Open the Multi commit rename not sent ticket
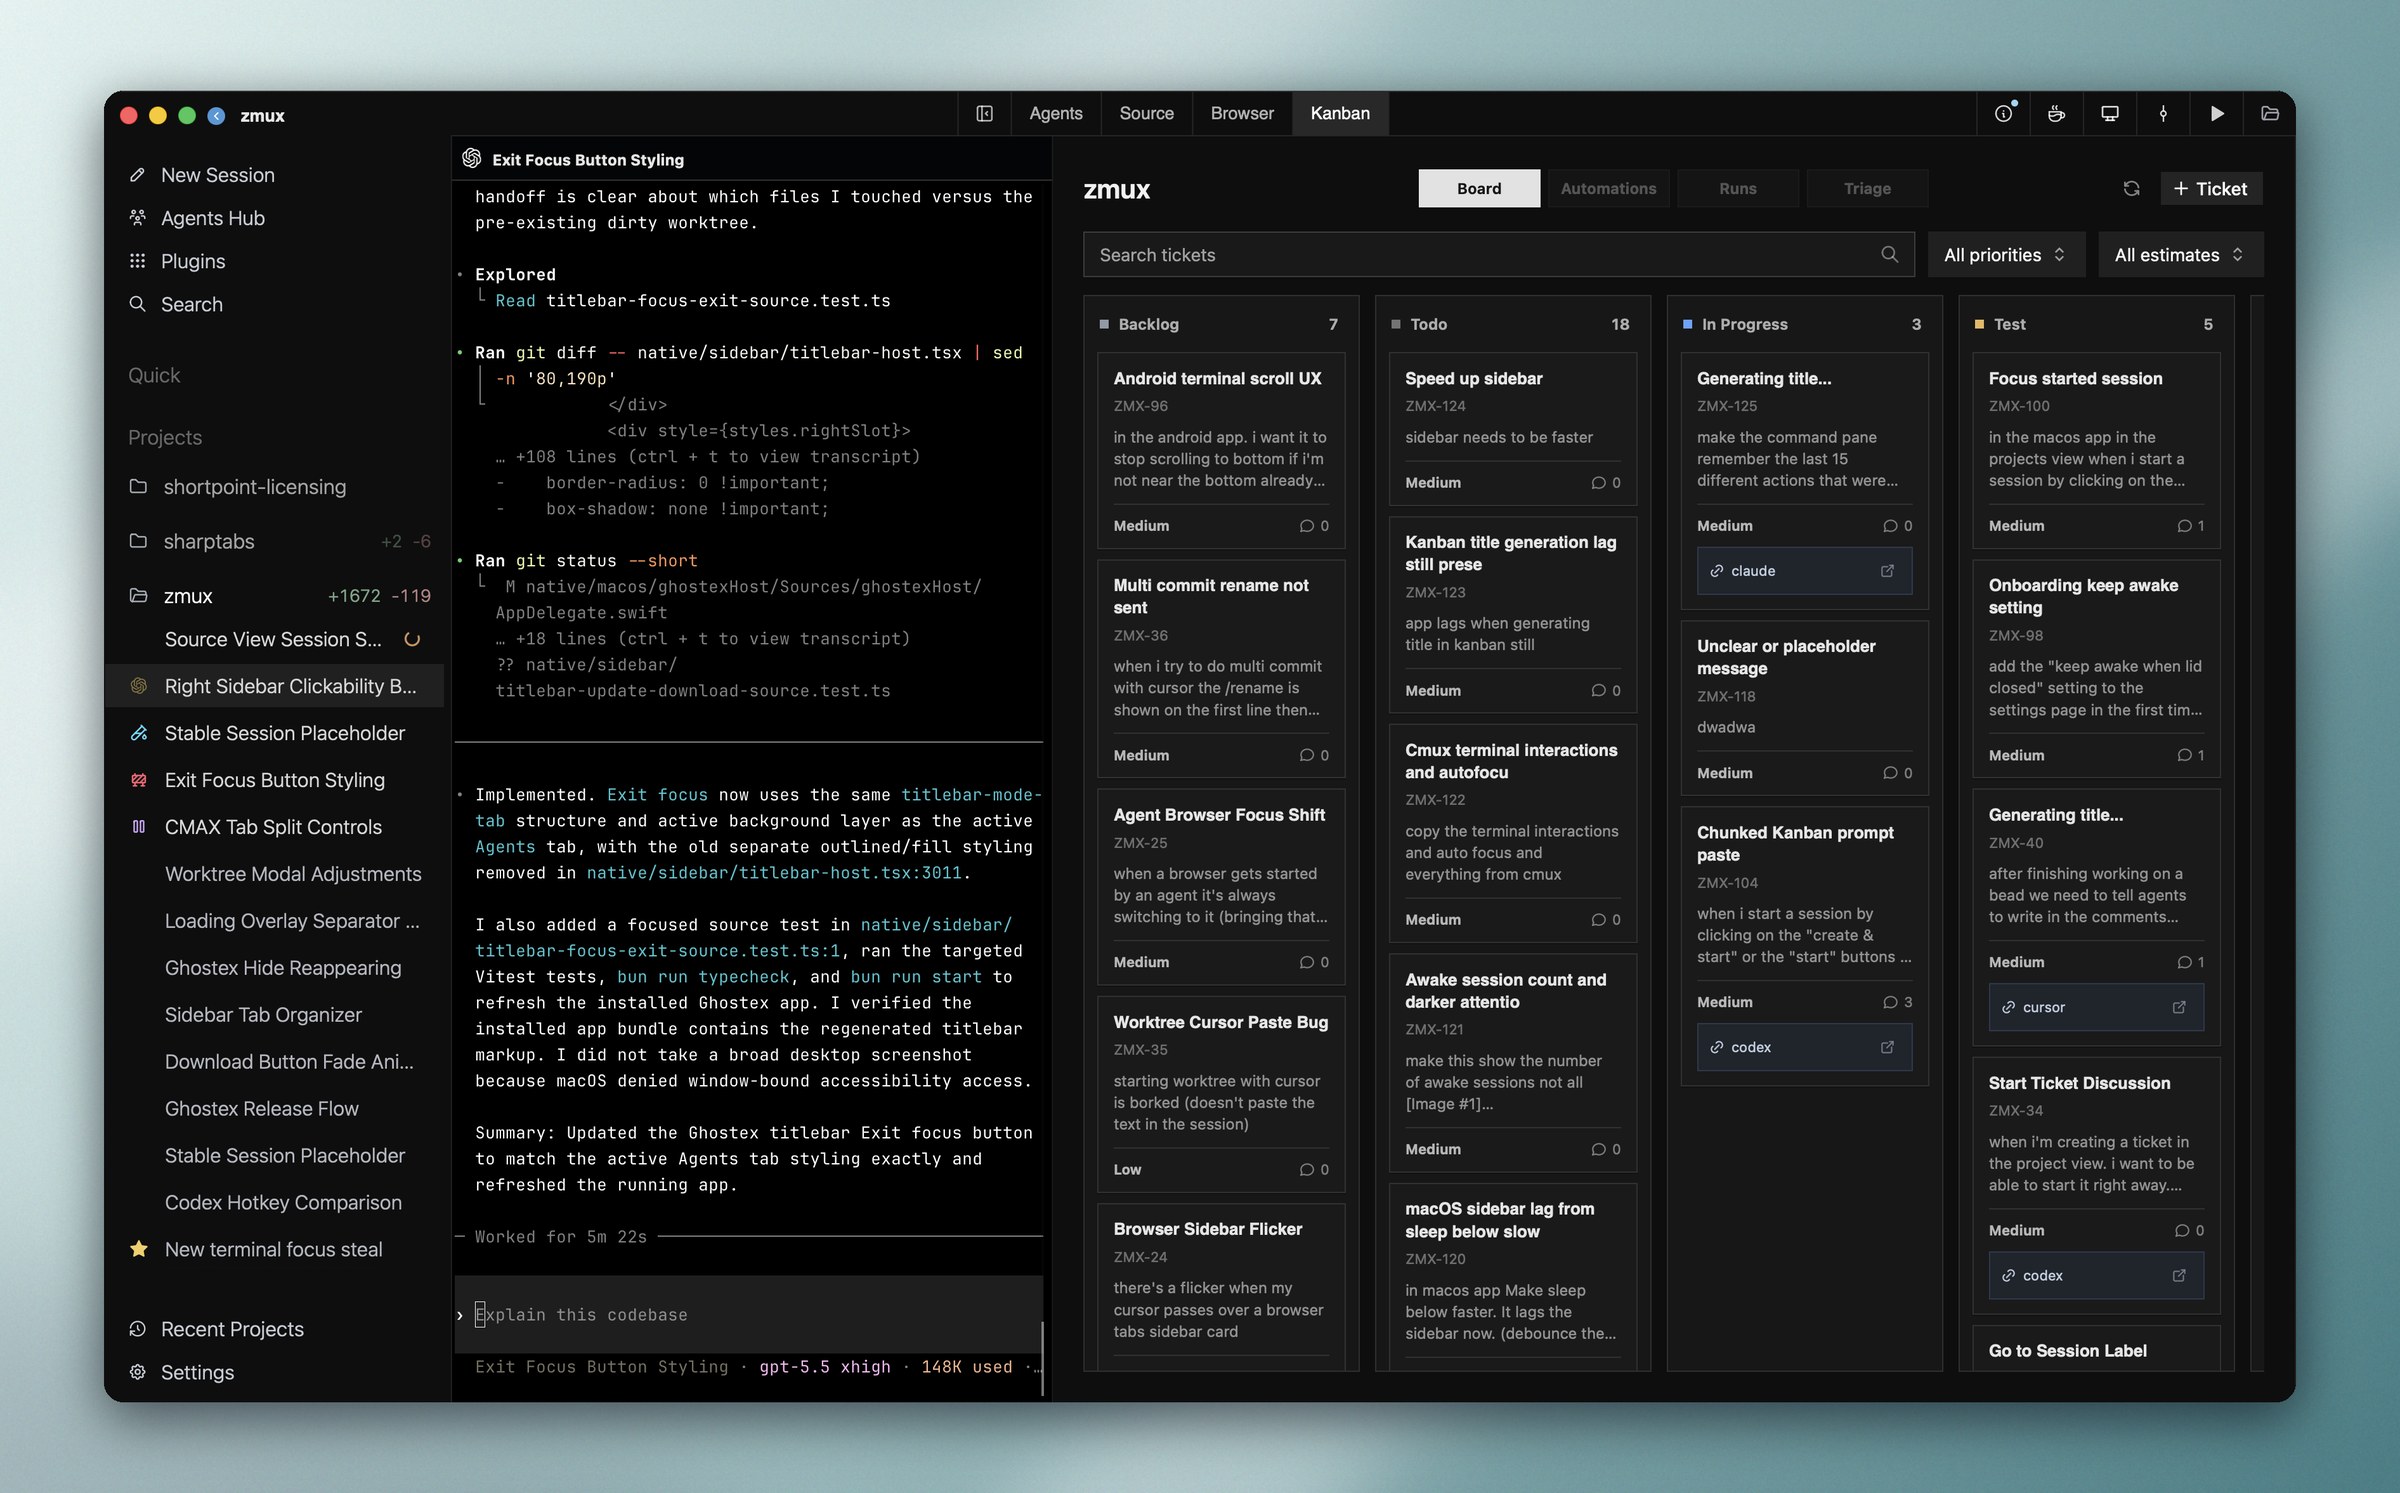The height and width of the screenshot is (1493, 2400). (1221, 668)
